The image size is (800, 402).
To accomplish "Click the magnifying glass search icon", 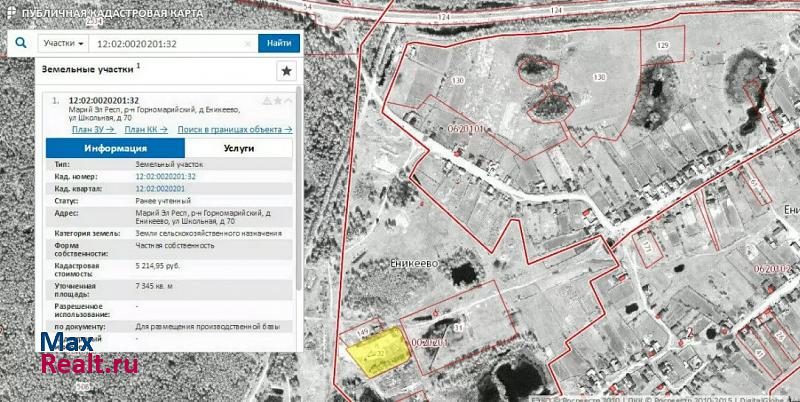I will click(x=20, y=43).
